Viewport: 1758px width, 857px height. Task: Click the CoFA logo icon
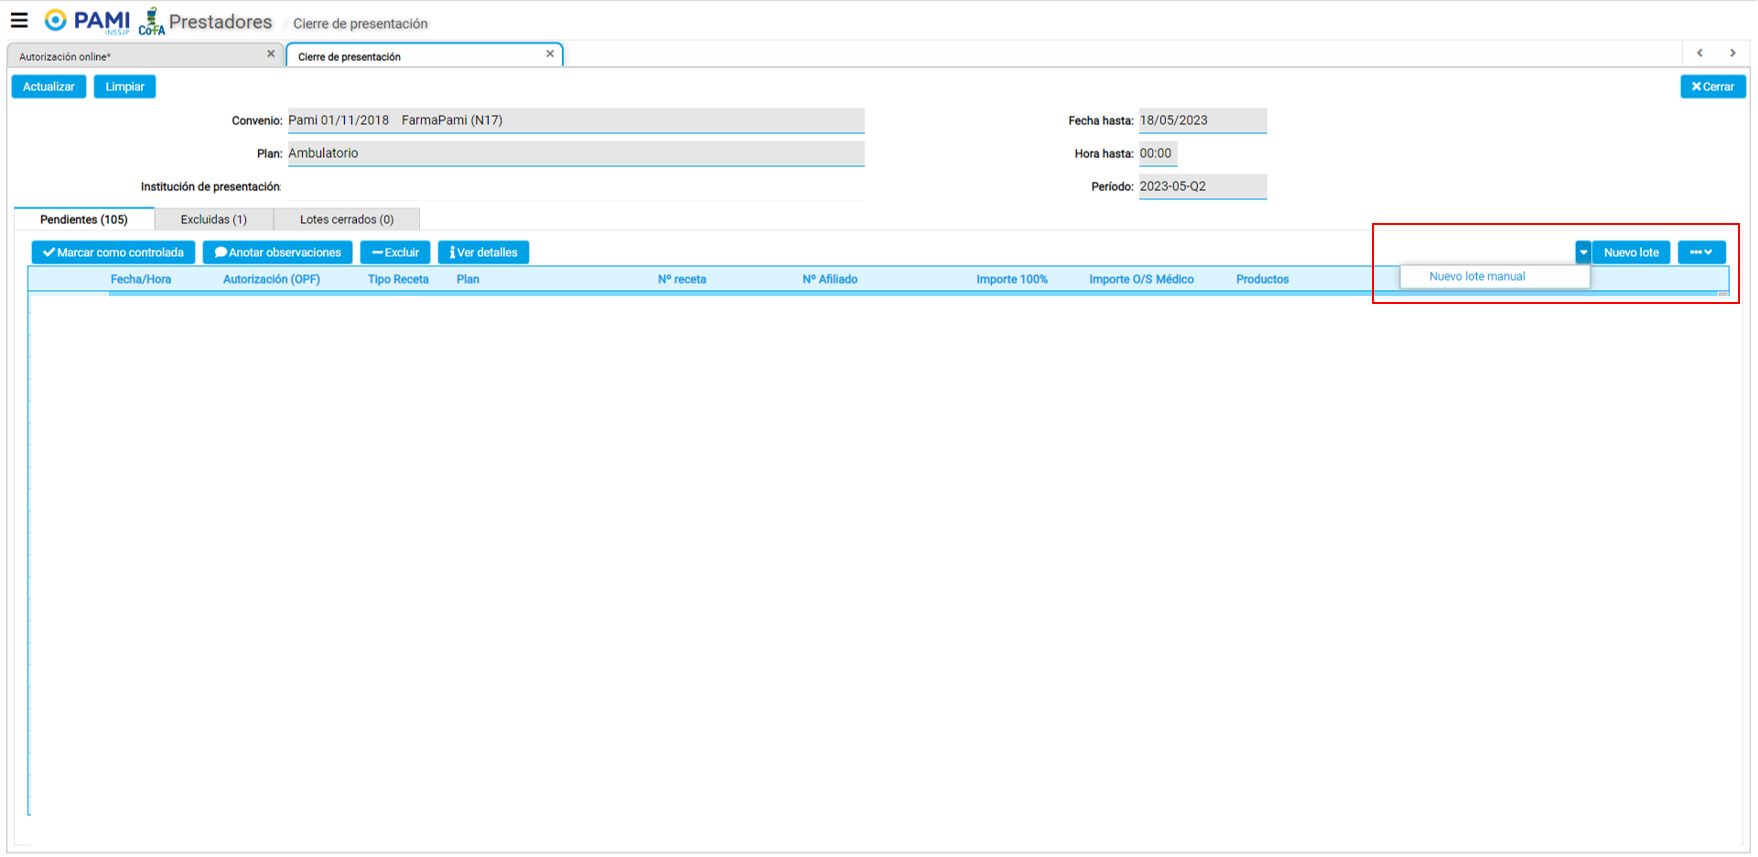(x=152, y=21)
